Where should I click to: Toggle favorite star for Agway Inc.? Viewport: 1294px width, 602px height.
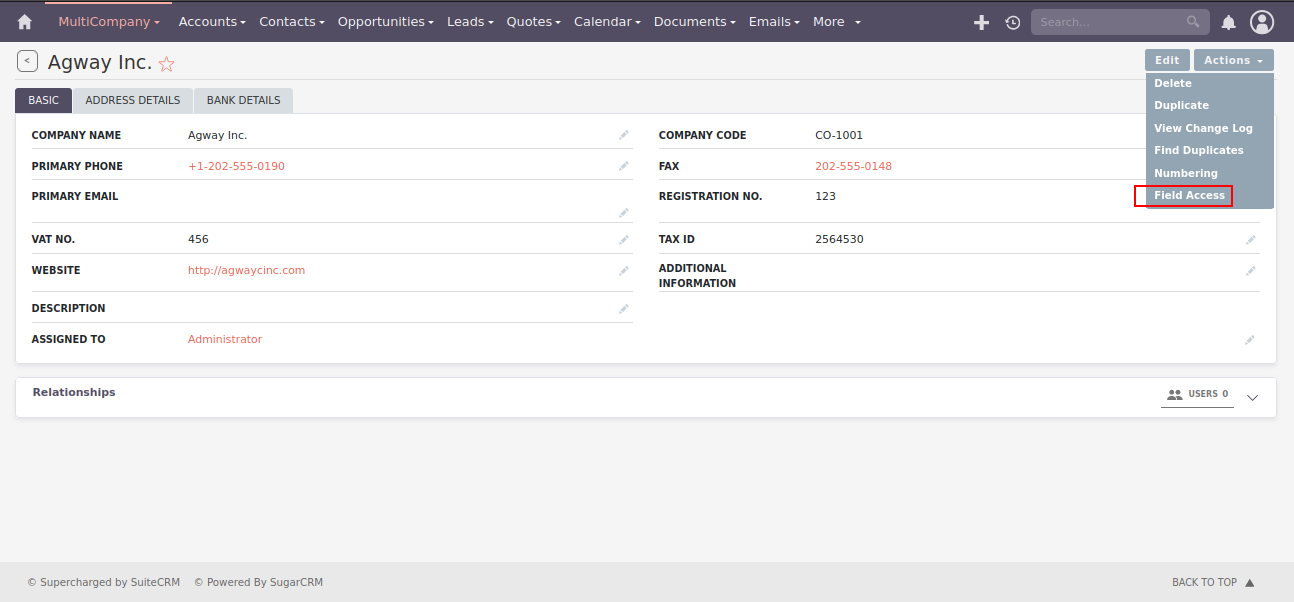[x=166, y=63]
